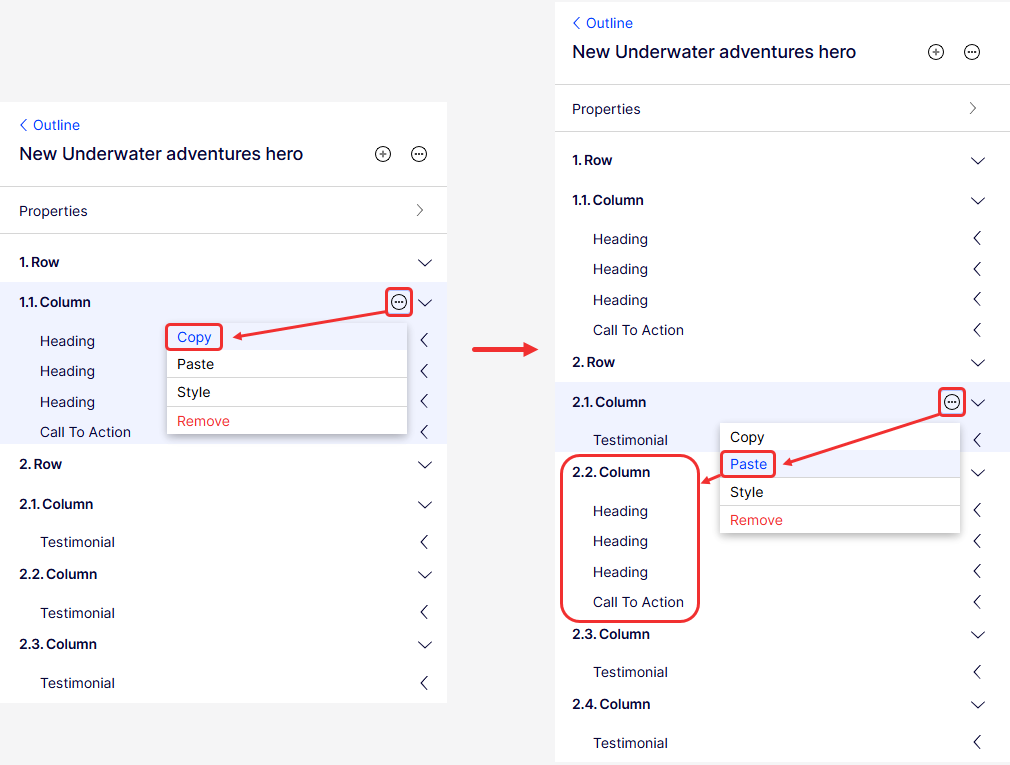Image resolution: width=1010 pixels, height=765 pixels.
Task: Click the add (plus) icon in right panel header
Action: coord(936,52)
